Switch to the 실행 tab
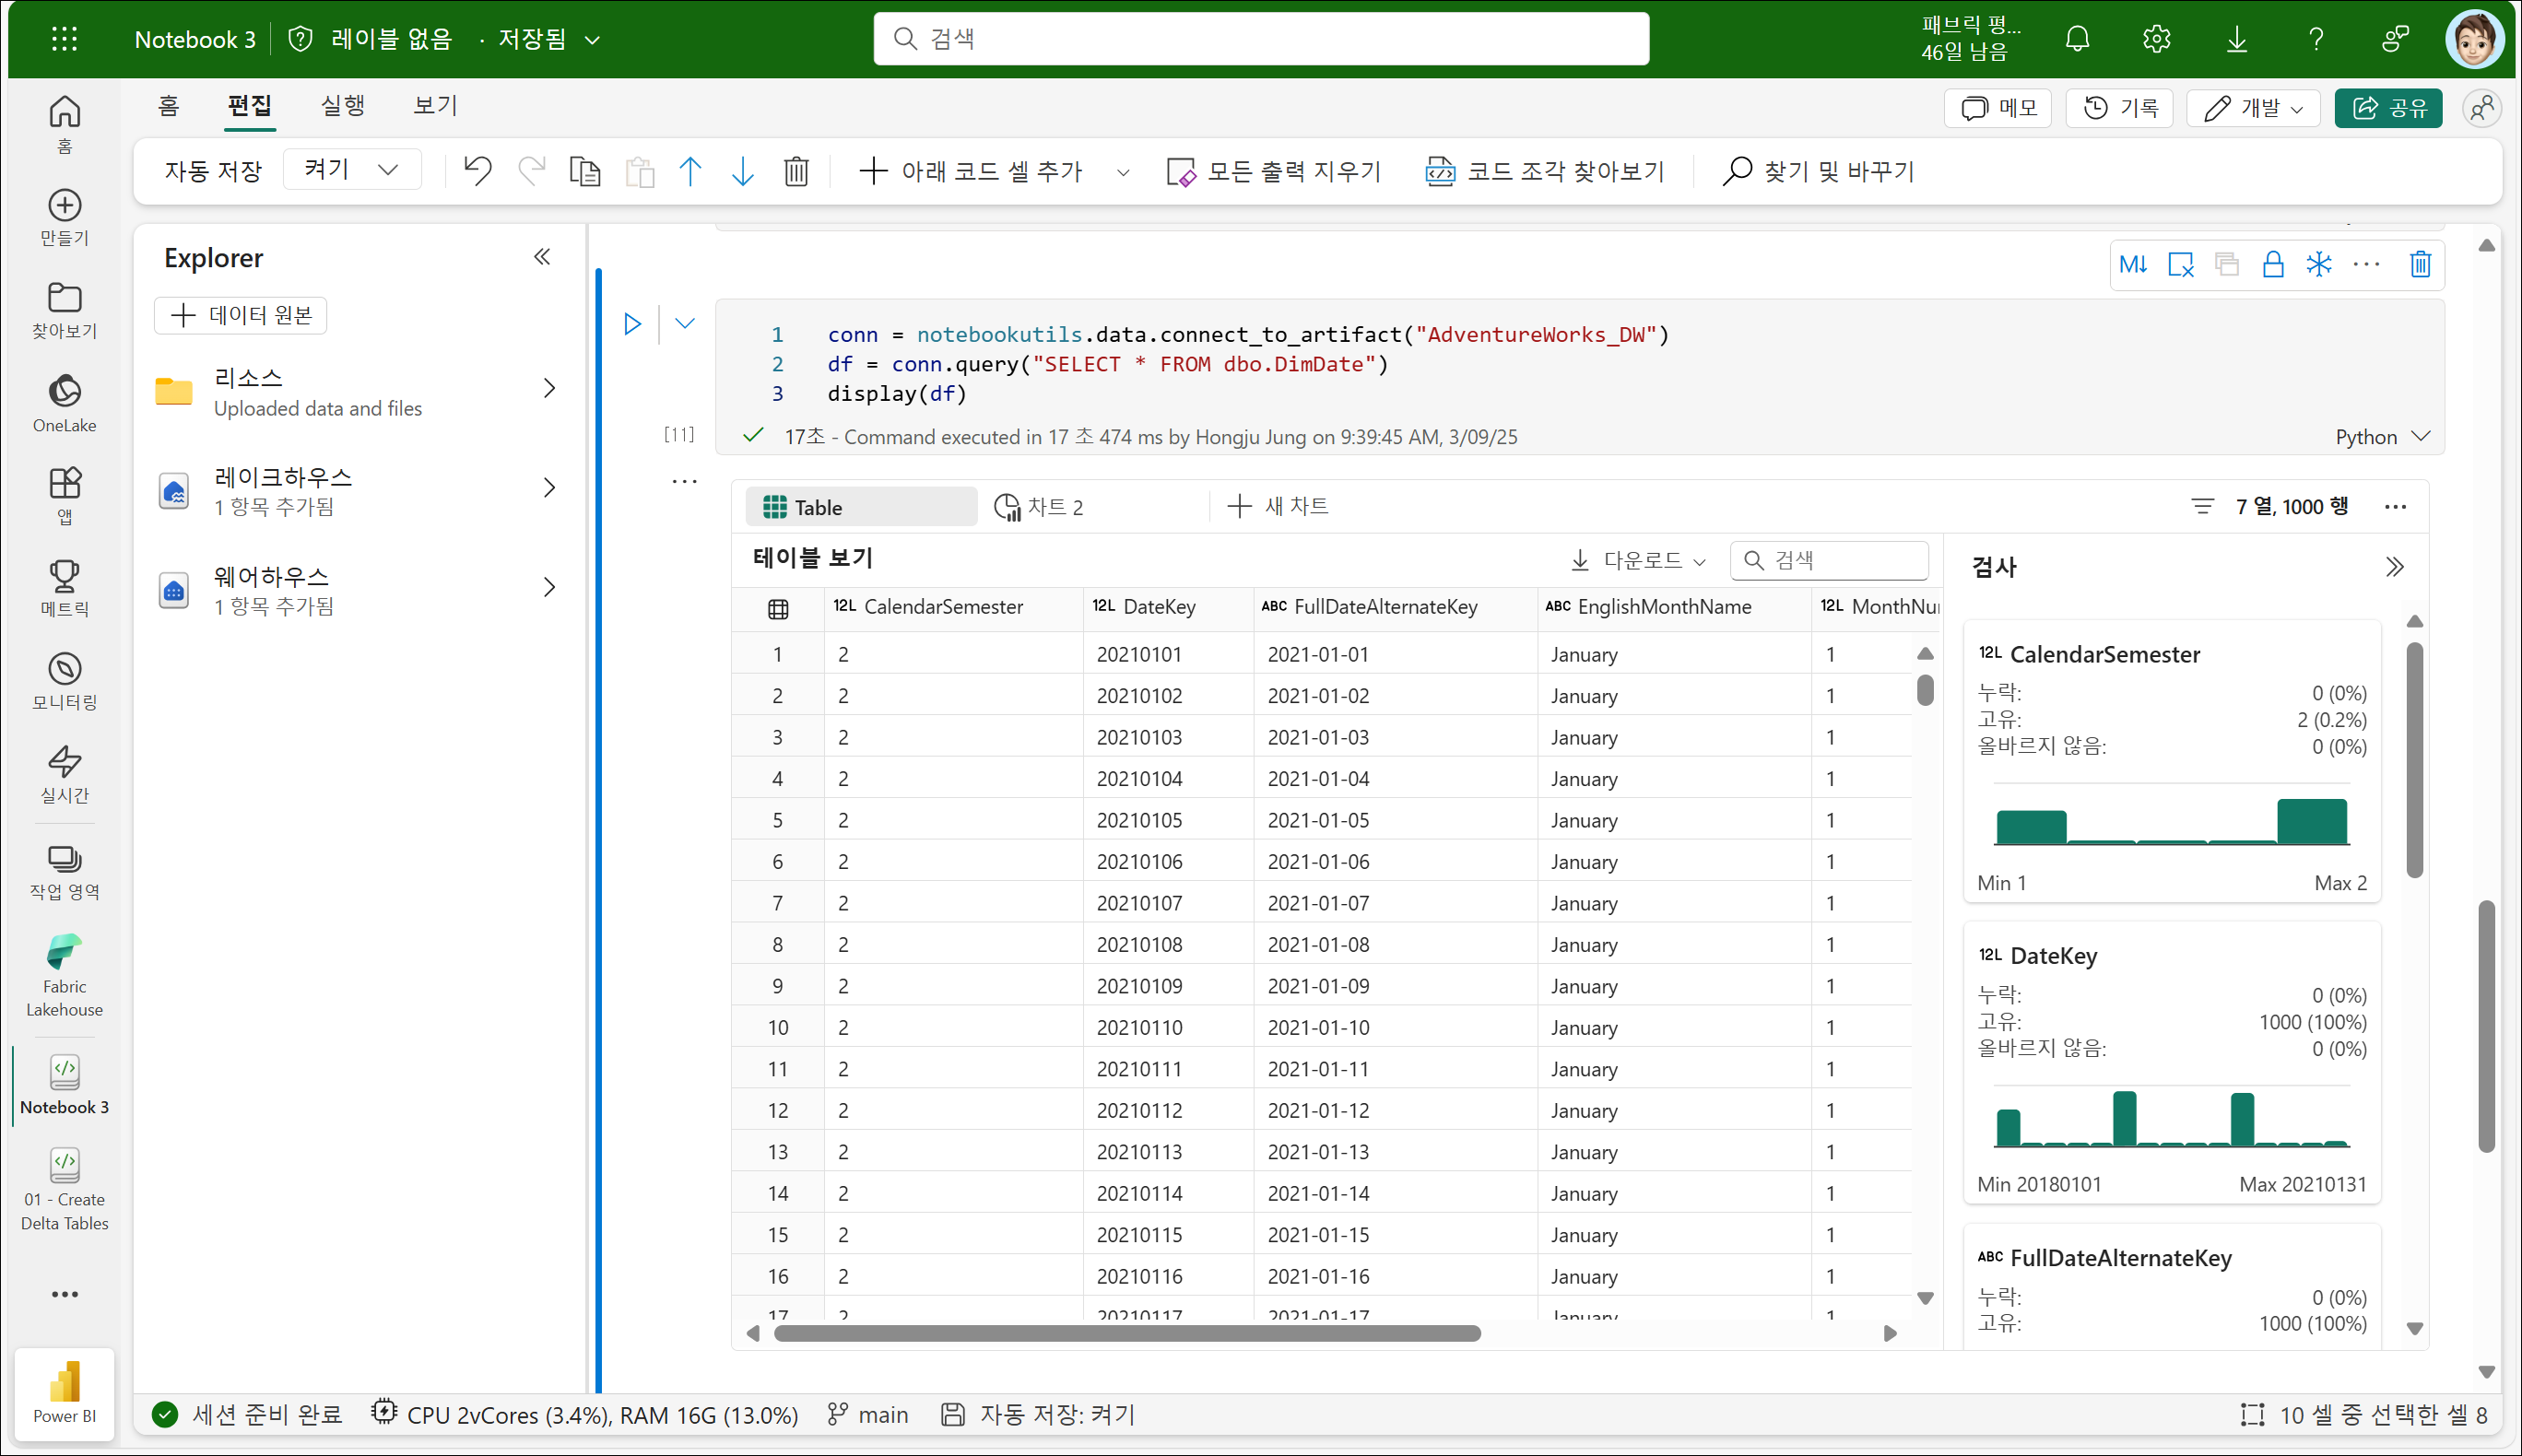 pyautogui.click(x=342, y=106)
